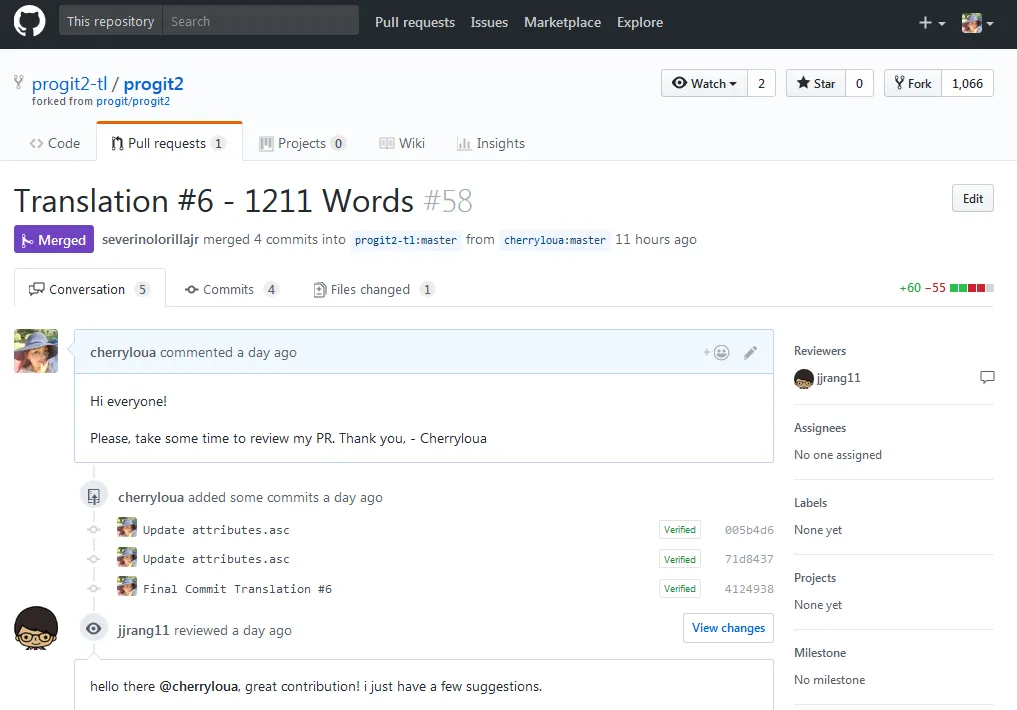Open the Watch dropdown button

click(704, 83)
